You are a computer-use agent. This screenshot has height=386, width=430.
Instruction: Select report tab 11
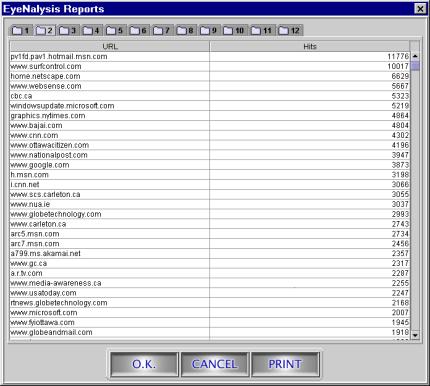(262, 31)
